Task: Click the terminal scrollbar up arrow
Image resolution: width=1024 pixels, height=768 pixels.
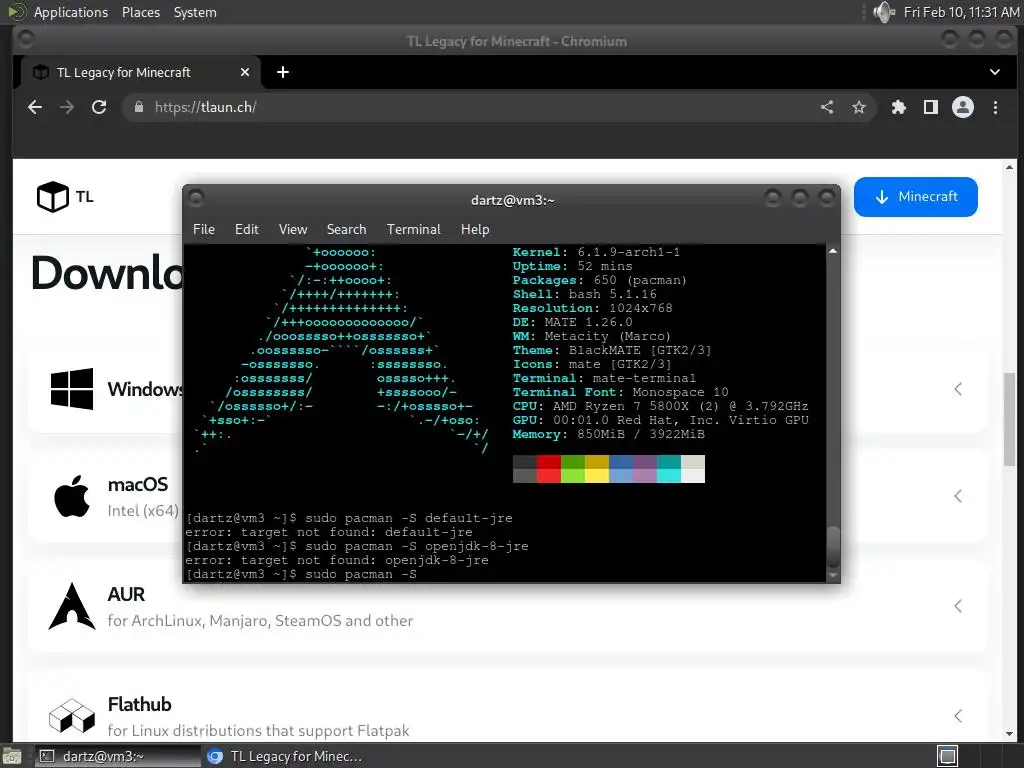Action: 833,251
